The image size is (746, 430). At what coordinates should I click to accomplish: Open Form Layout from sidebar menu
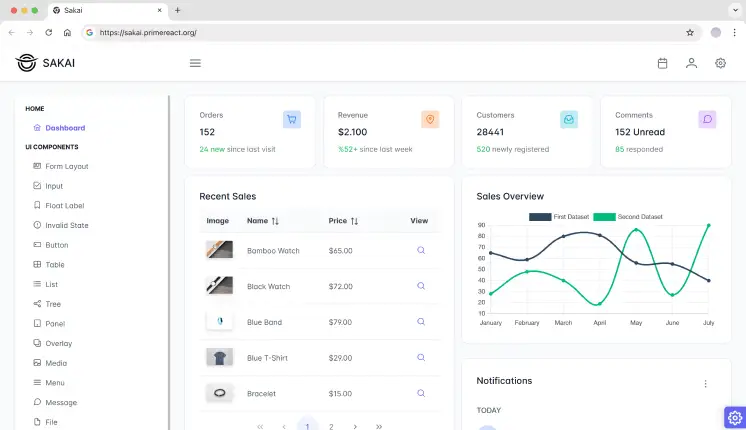[66, 166]
